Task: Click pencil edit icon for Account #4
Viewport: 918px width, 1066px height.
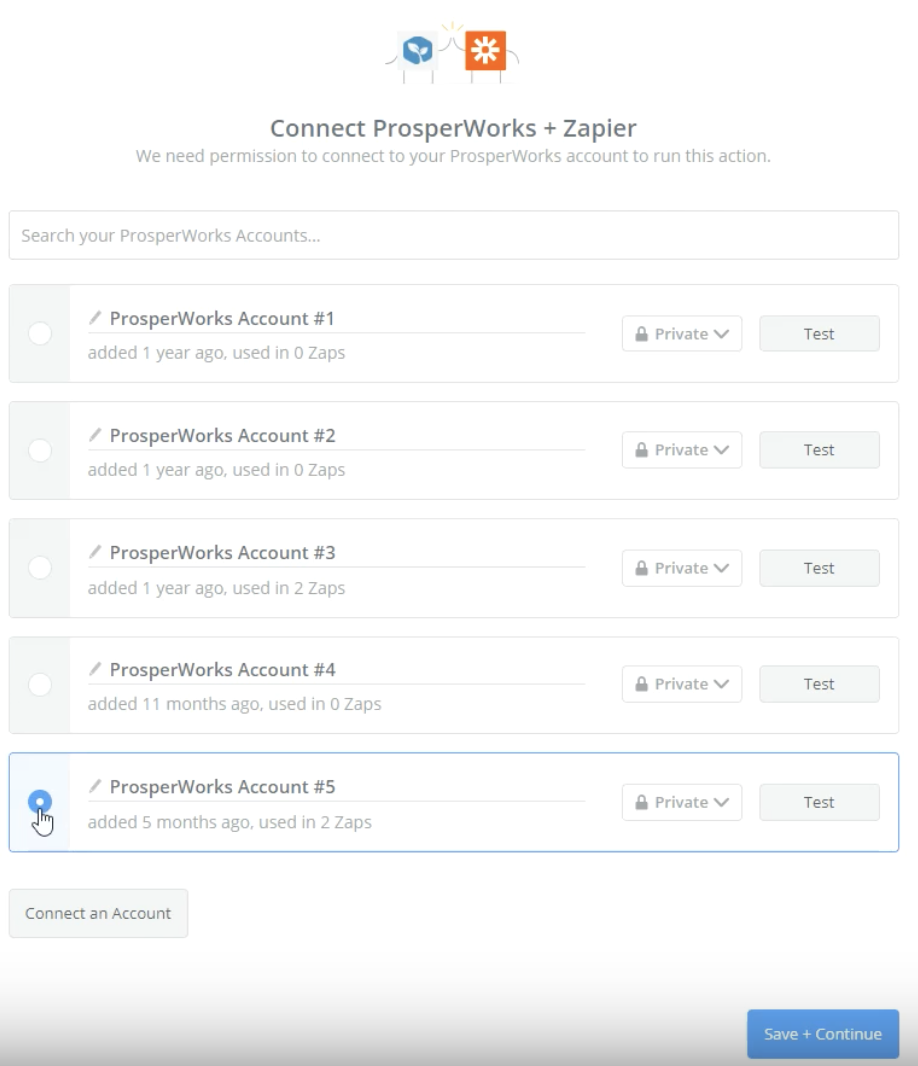Action: (95, 669)
